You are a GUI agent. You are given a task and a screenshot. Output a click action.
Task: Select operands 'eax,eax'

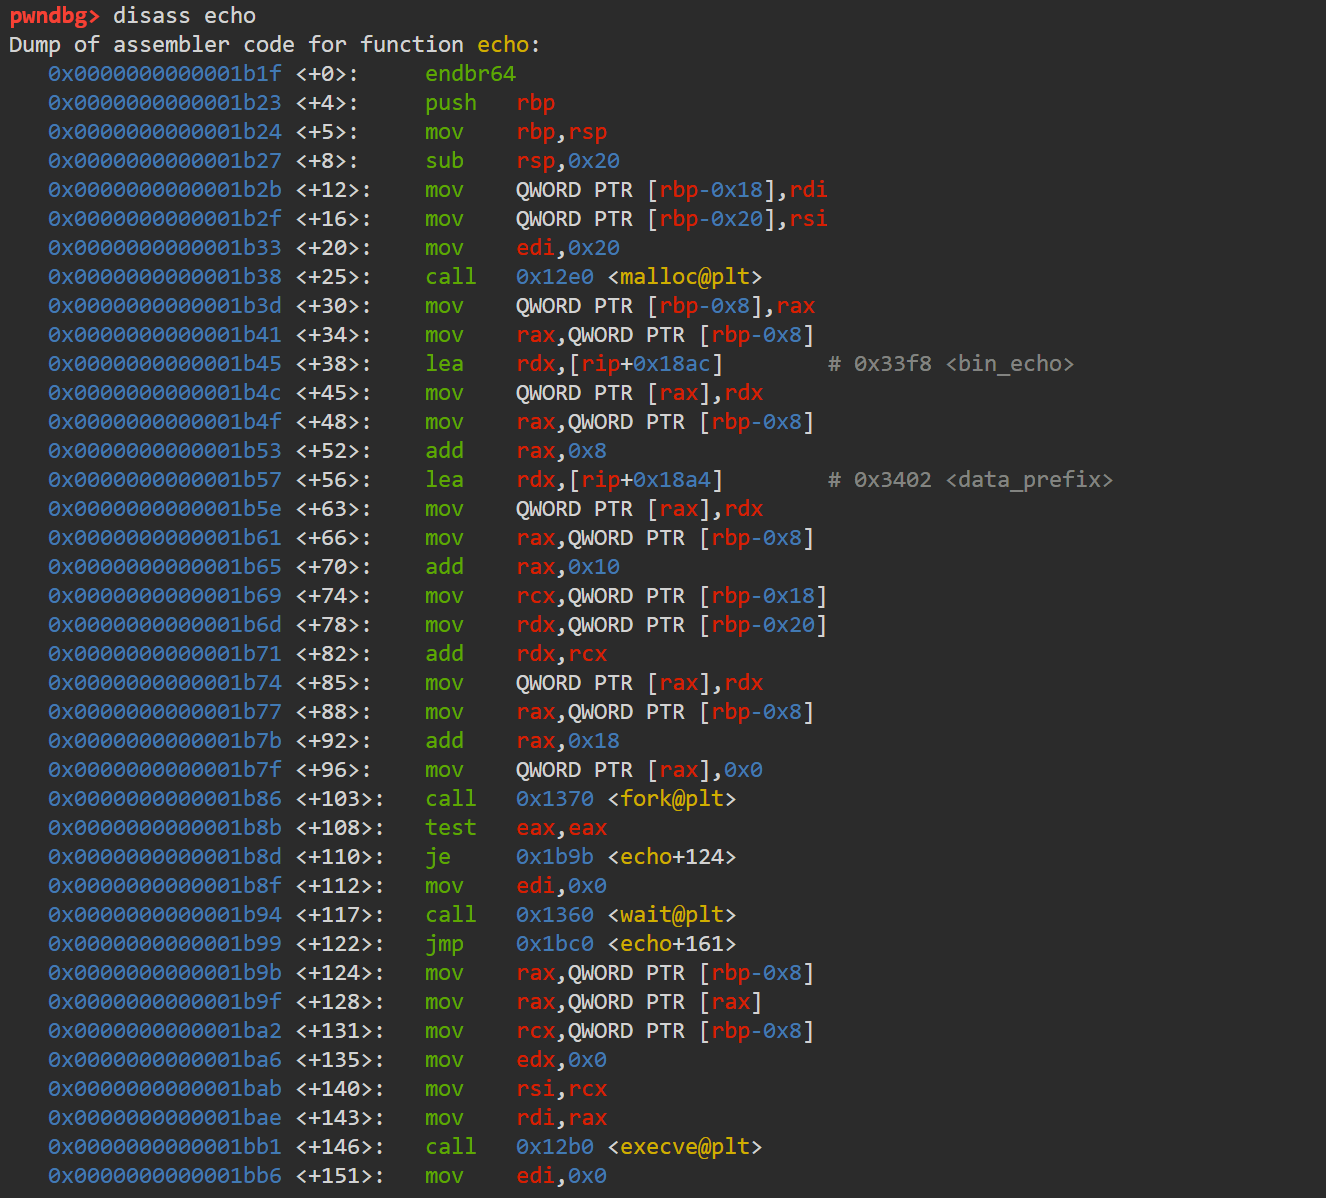(x=562, y=828)
